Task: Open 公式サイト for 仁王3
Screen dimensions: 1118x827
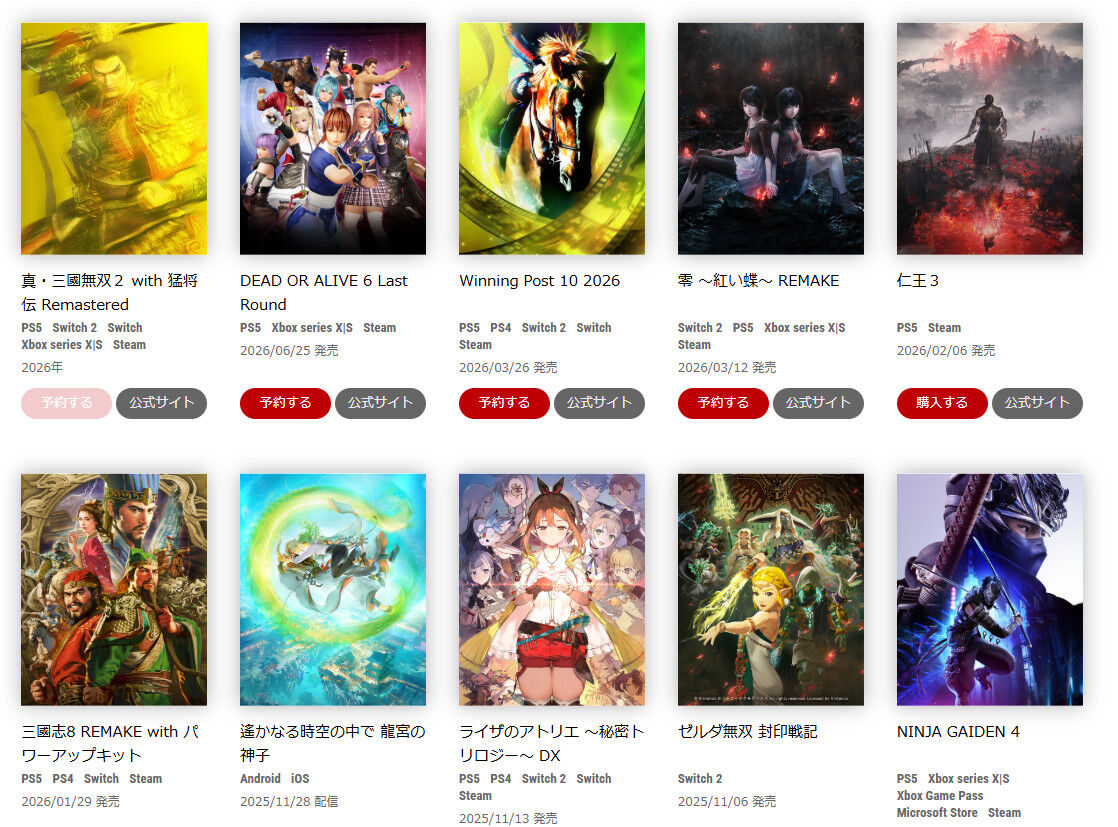Action: (x=1037, y=403)
